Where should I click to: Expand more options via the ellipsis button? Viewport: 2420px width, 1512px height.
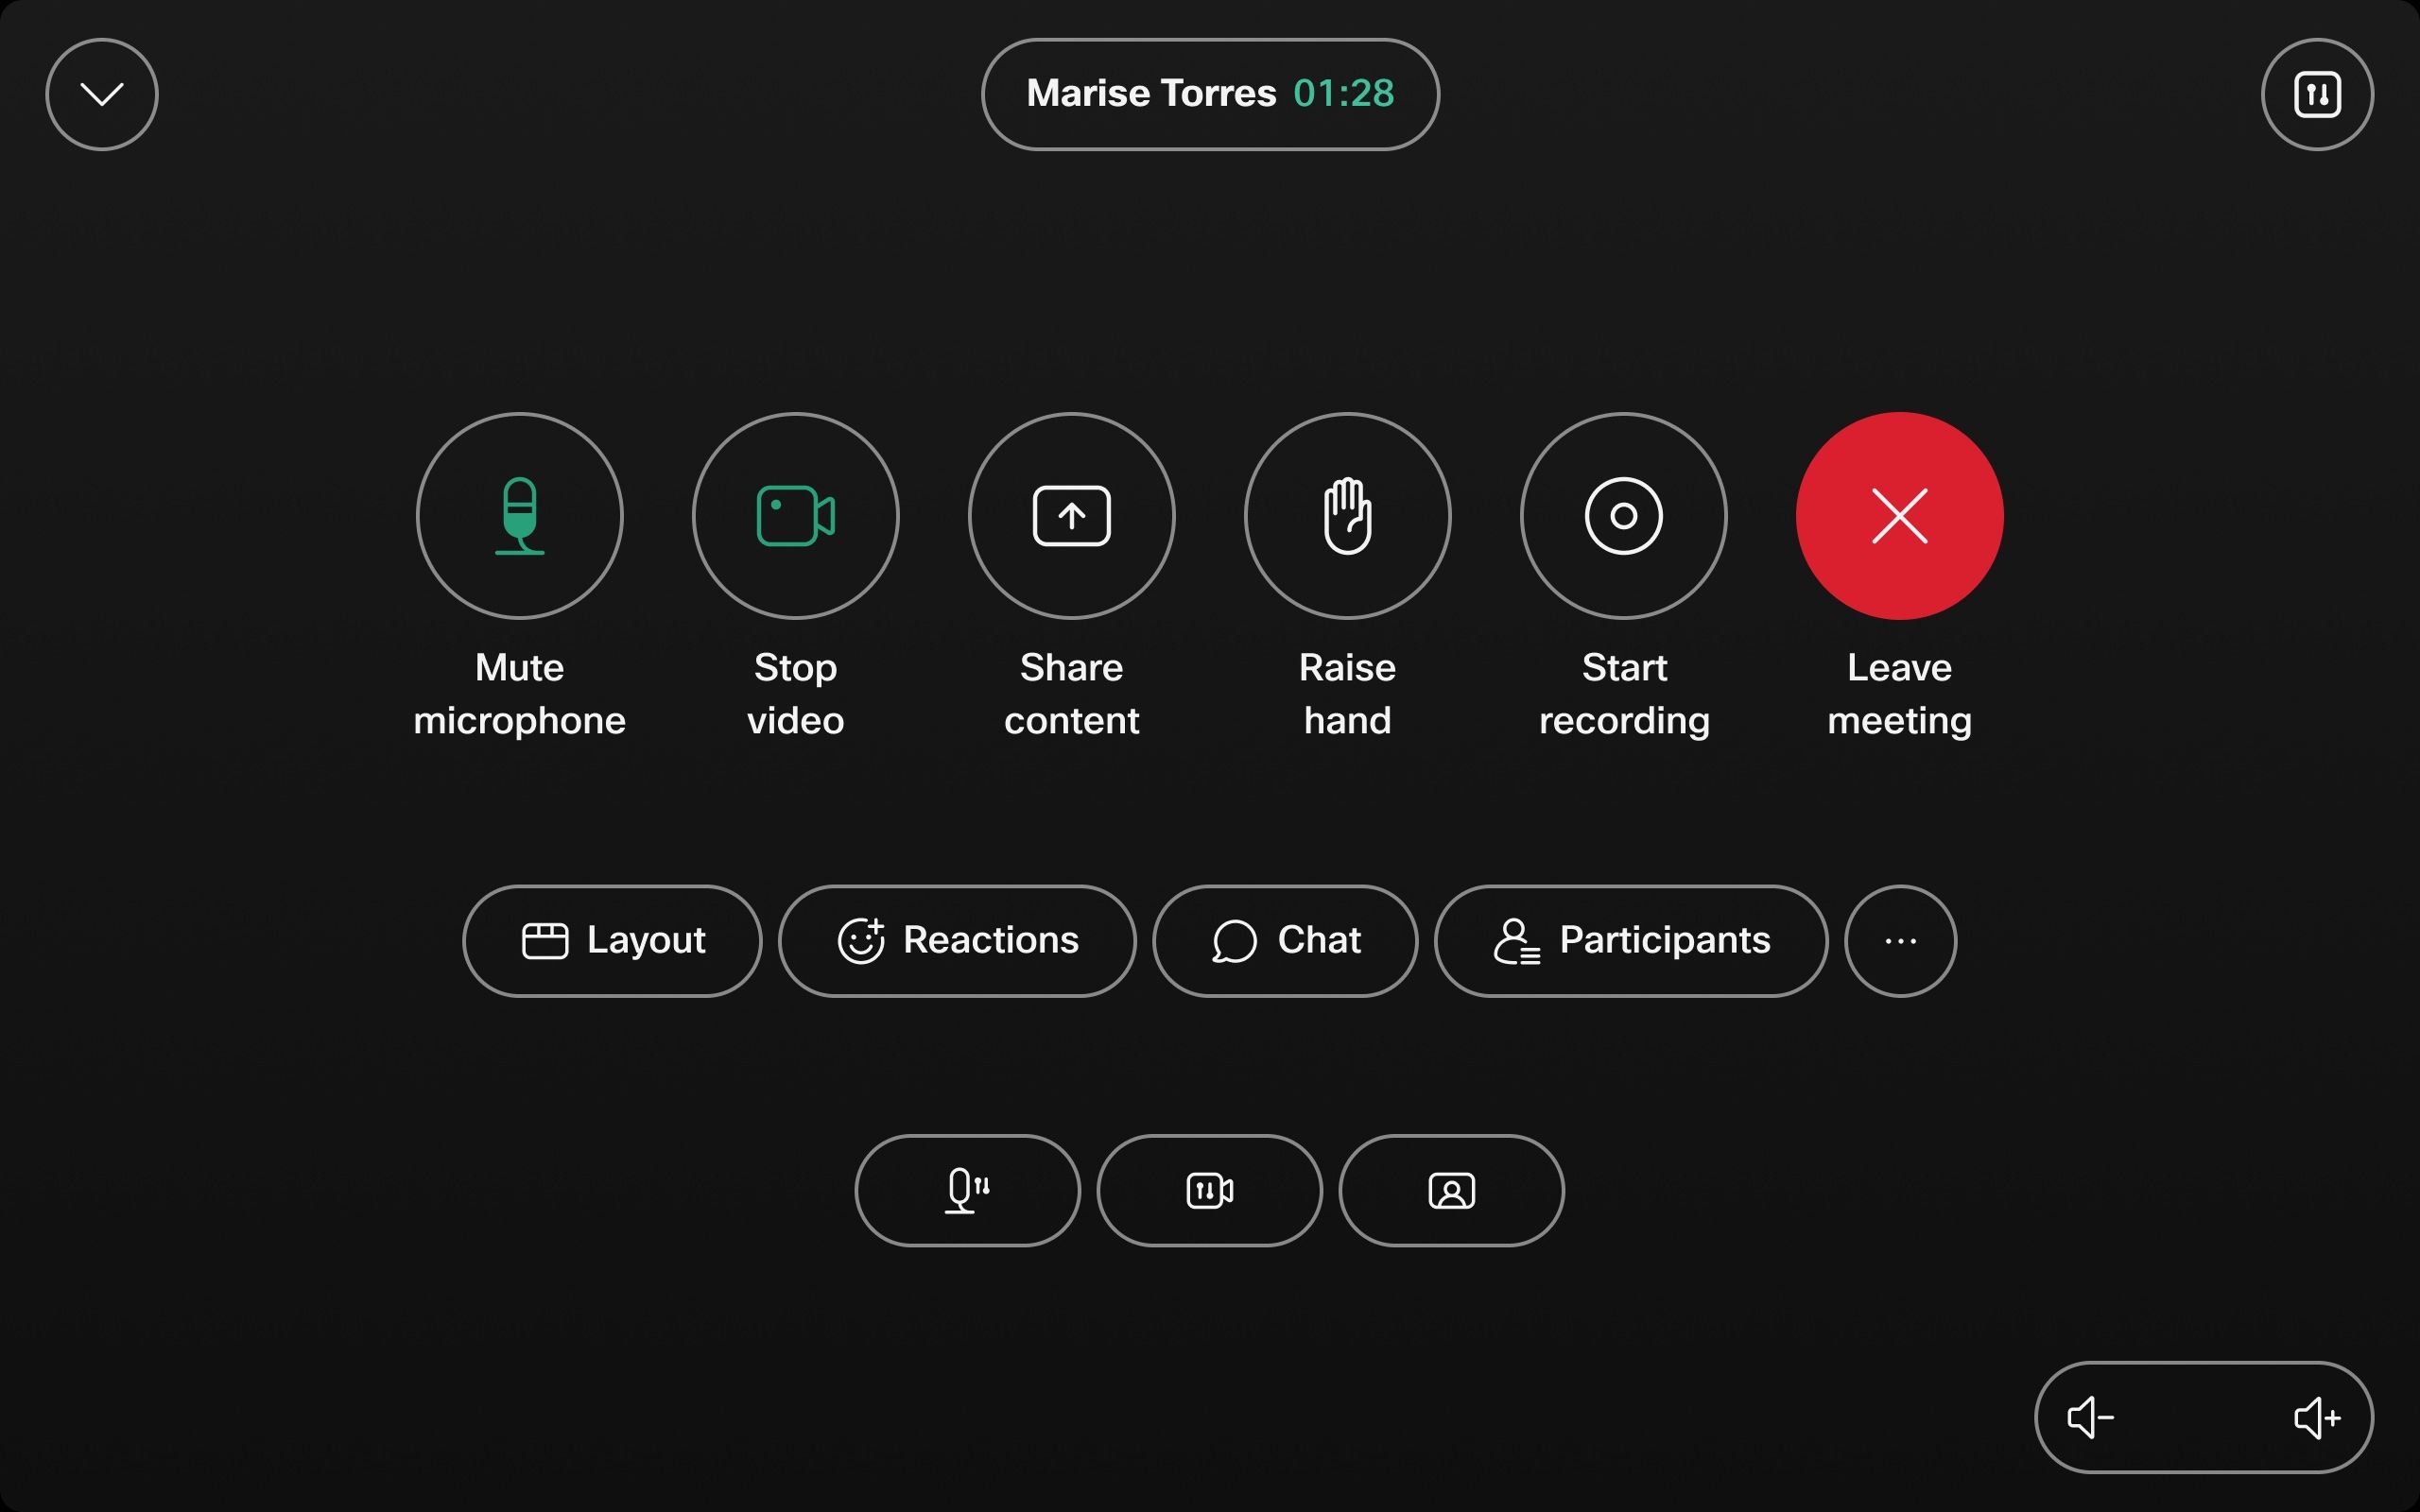(x=1899, y=941)
